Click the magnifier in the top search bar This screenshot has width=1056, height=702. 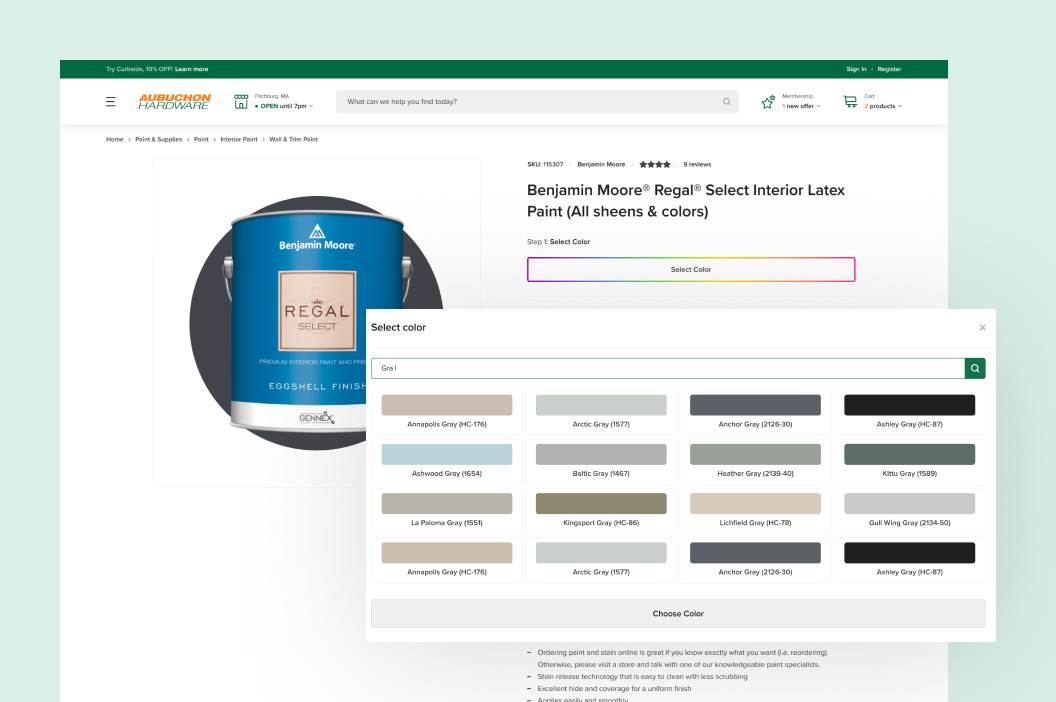(727, 102)
